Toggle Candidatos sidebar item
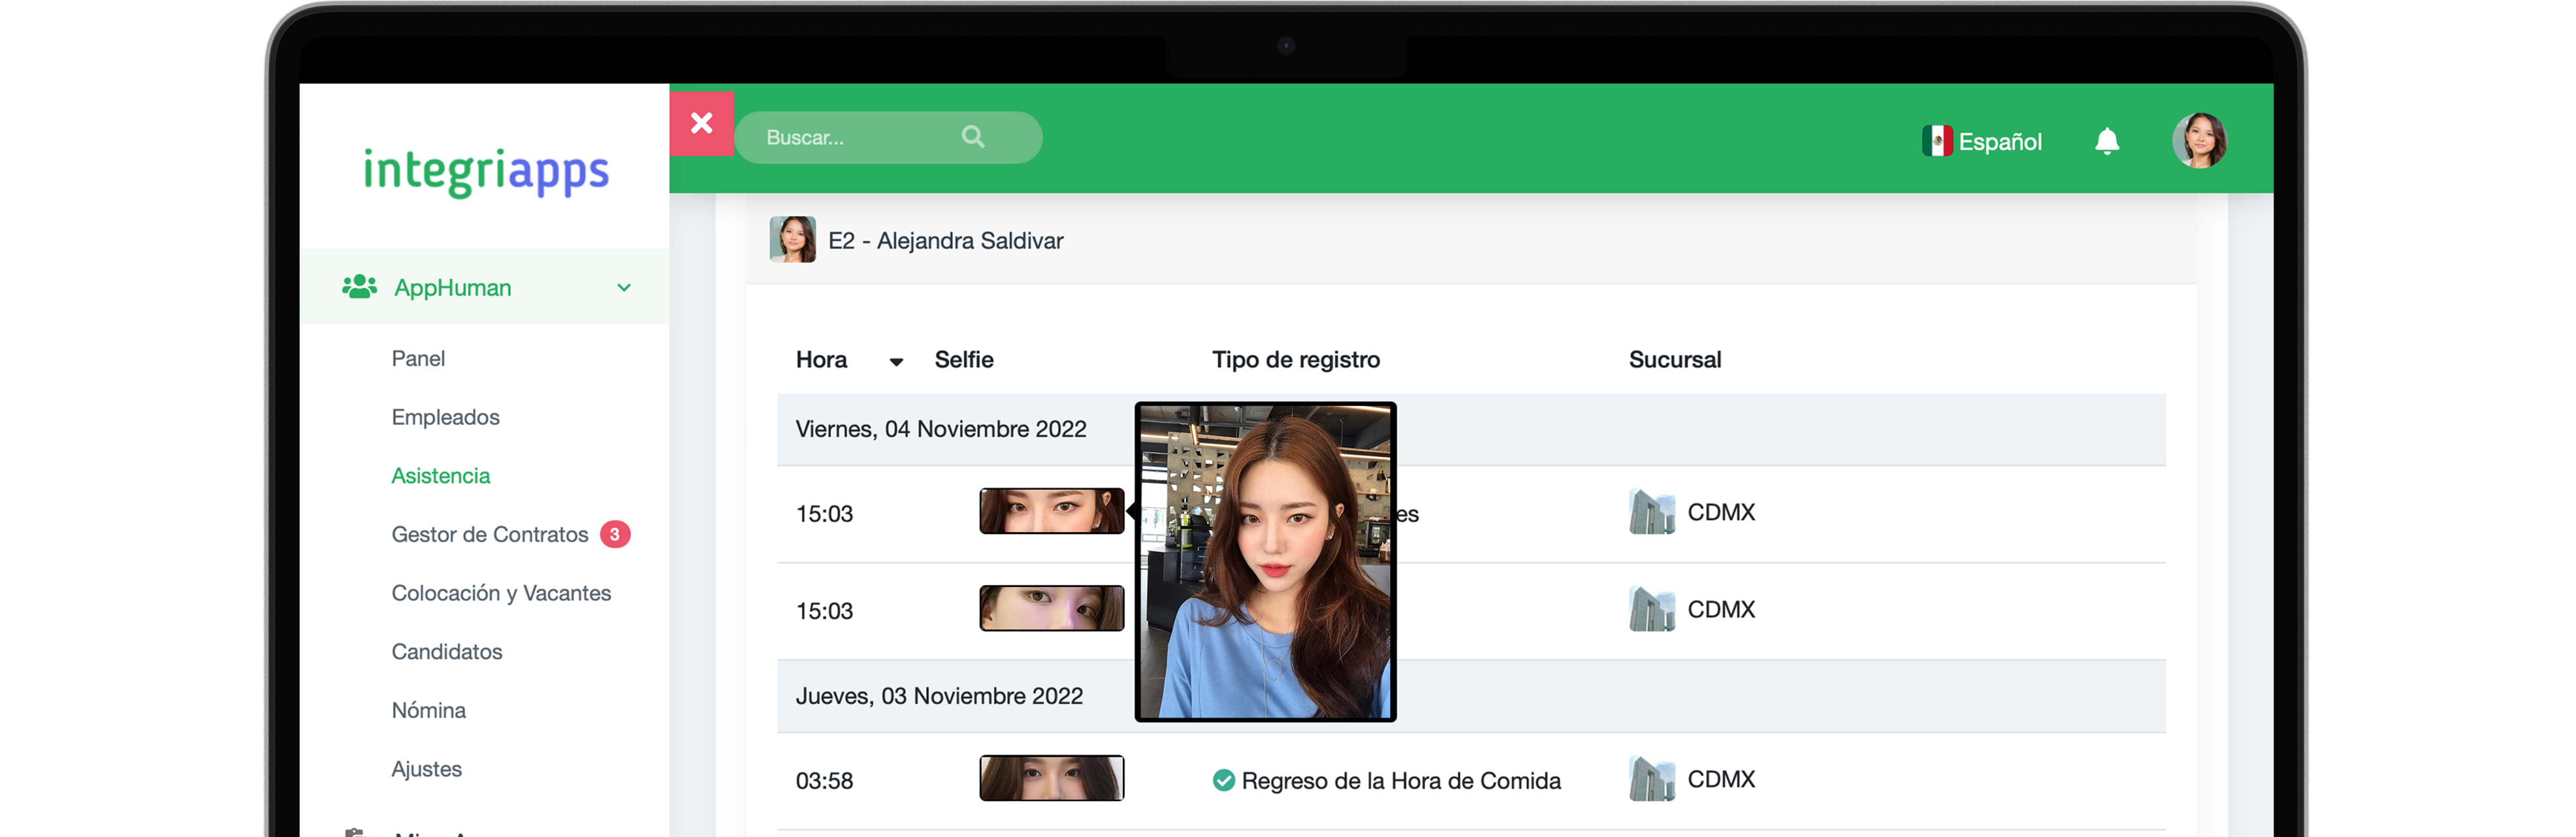 coord(445,652)
